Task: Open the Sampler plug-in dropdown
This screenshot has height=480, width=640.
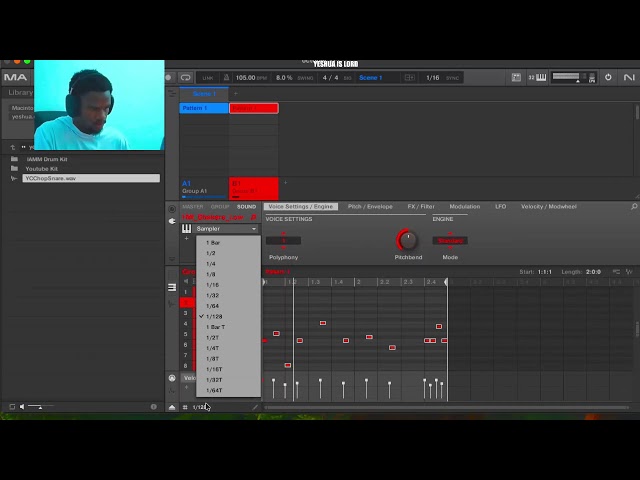Action: point(226,229)
